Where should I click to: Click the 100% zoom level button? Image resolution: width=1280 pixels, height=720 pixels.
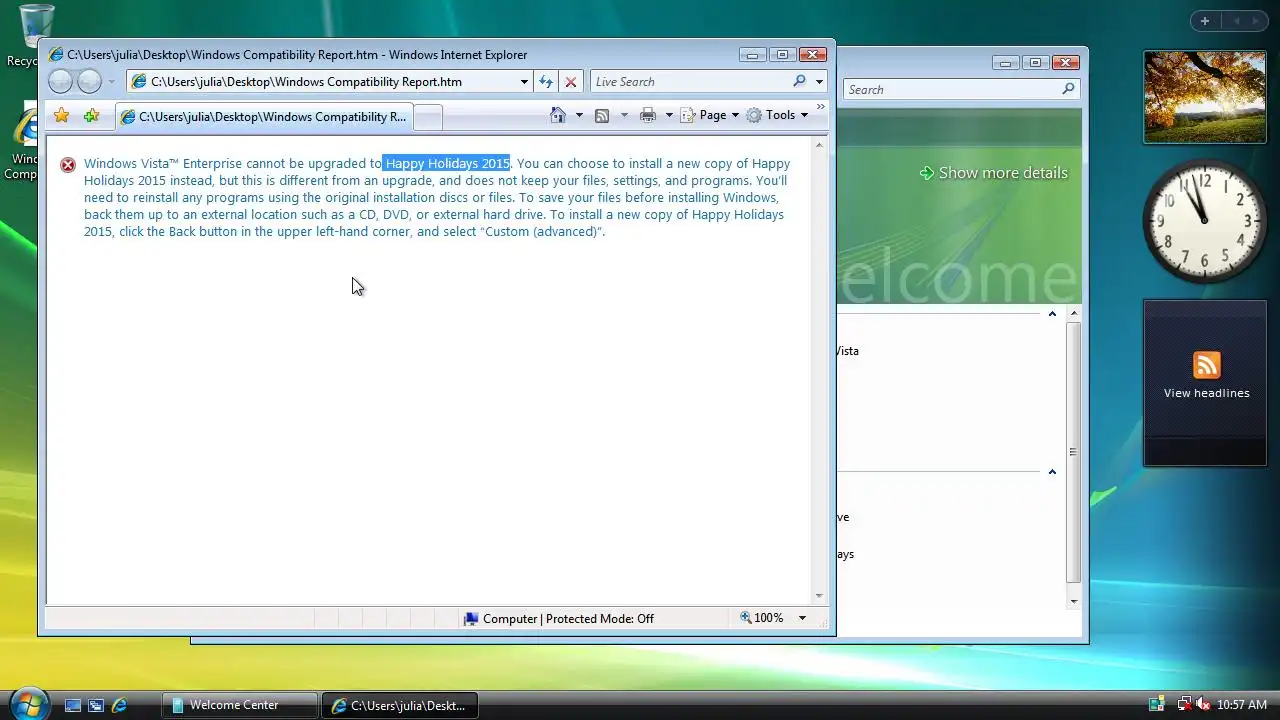(762, 618)
